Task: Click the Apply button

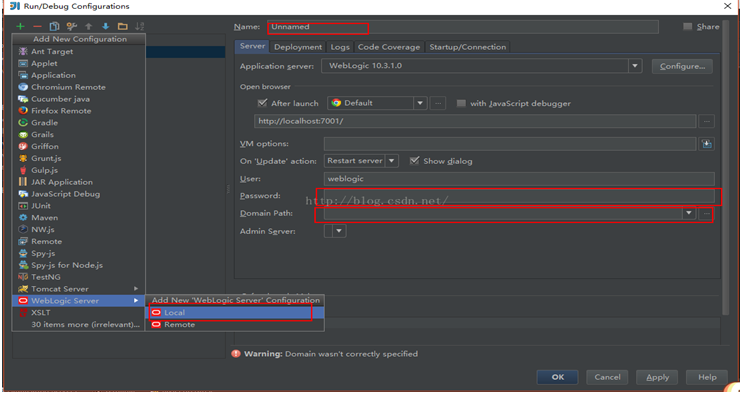Action: pyautogui.click(x=657, y=377)
